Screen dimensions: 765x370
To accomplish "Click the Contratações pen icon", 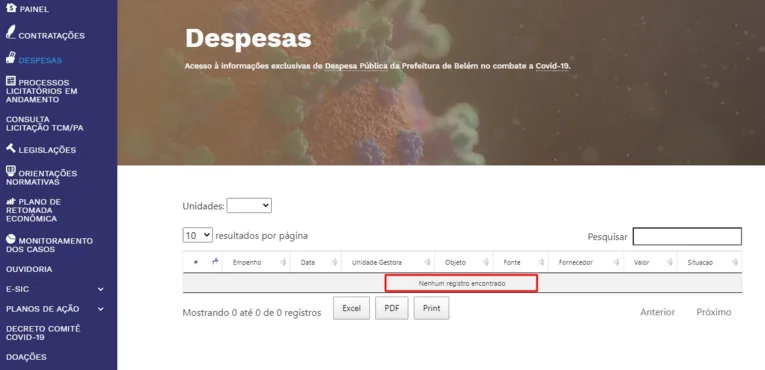I will [11, 32].
